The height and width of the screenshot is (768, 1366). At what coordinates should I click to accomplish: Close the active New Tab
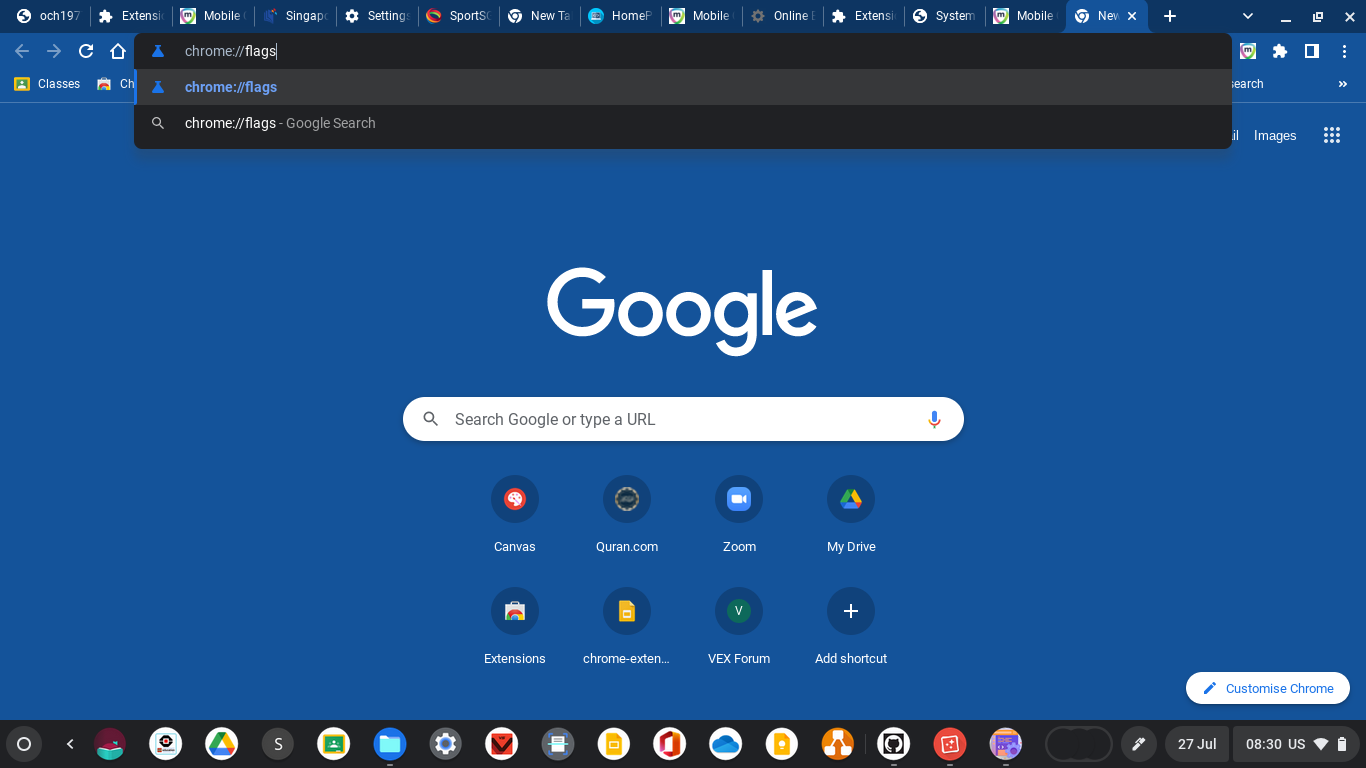click(1132, 16)
